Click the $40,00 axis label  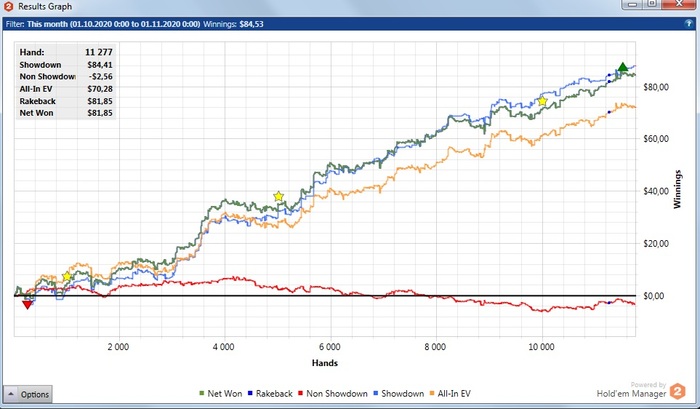click(656, 191)
